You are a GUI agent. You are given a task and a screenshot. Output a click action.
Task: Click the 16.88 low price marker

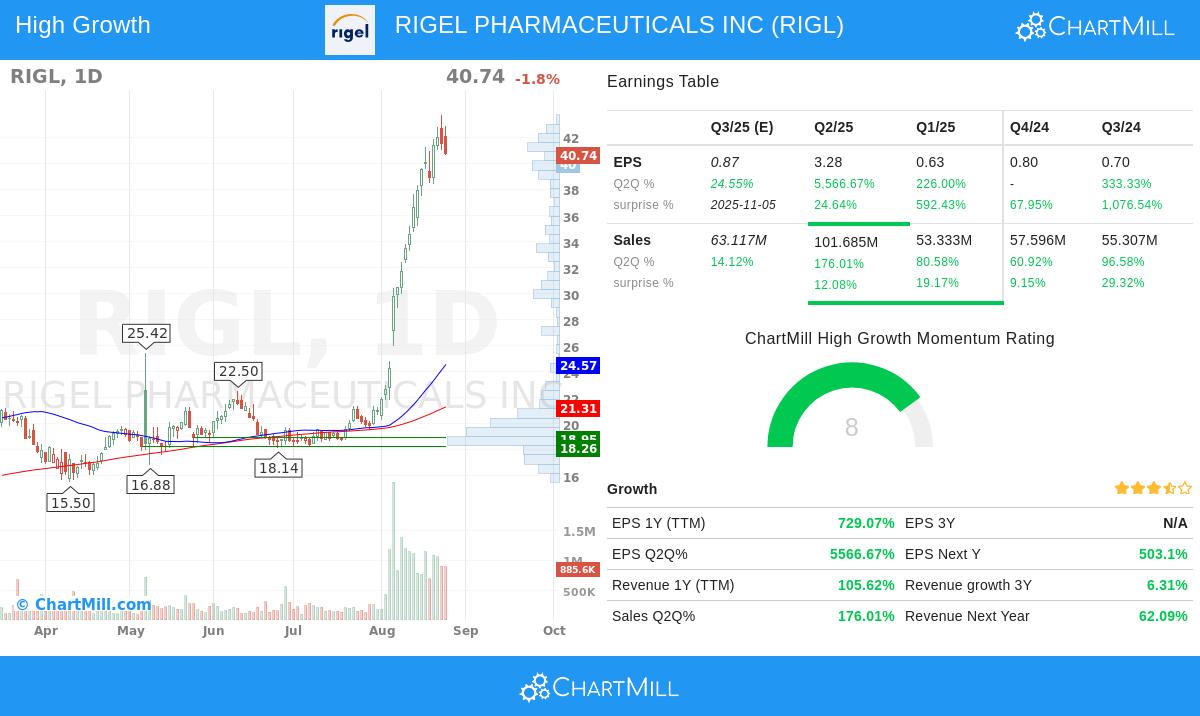pos(151,484)
